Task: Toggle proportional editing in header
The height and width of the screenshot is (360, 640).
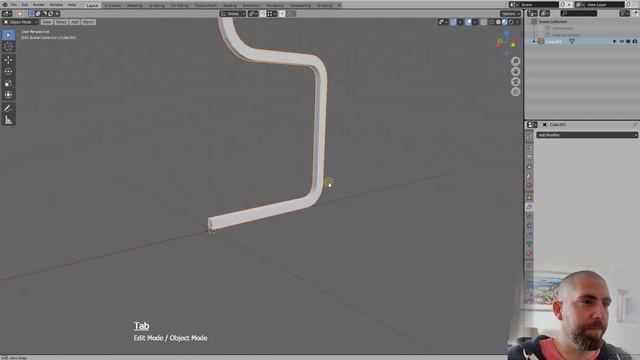Action: [282, 13]
